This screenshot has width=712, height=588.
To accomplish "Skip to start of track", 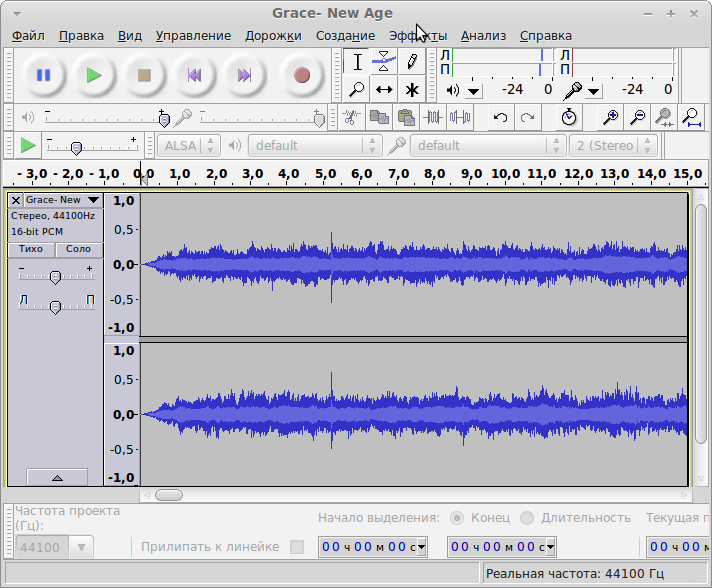I will pyautogui.click(x=194, y=75).
